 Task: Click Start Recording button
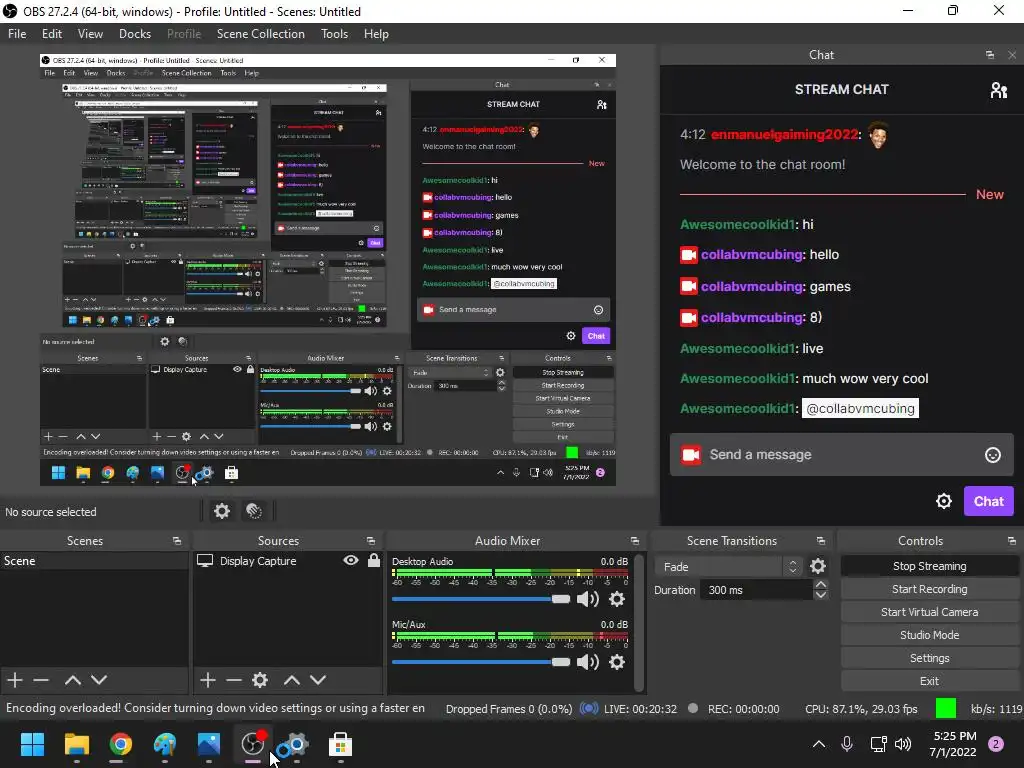(x=929, y=589)
